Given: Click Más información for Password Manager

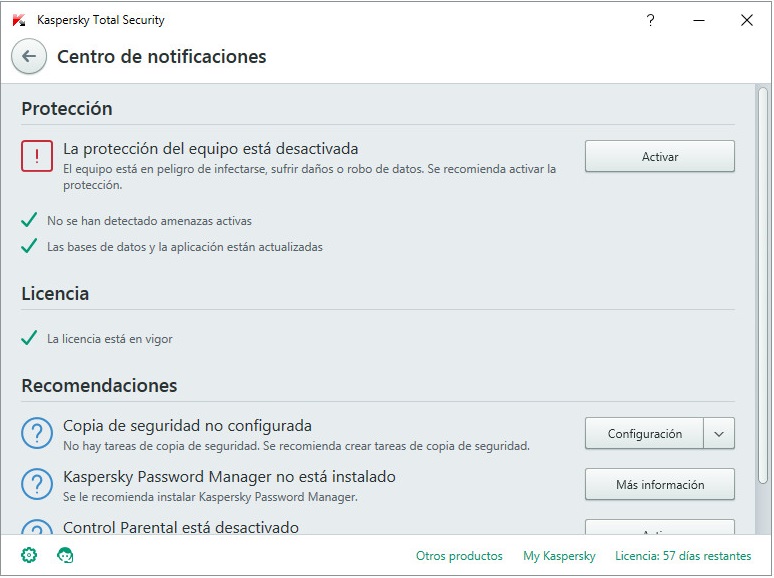Looking at the screenshot, I should click(x=659, y=484).
